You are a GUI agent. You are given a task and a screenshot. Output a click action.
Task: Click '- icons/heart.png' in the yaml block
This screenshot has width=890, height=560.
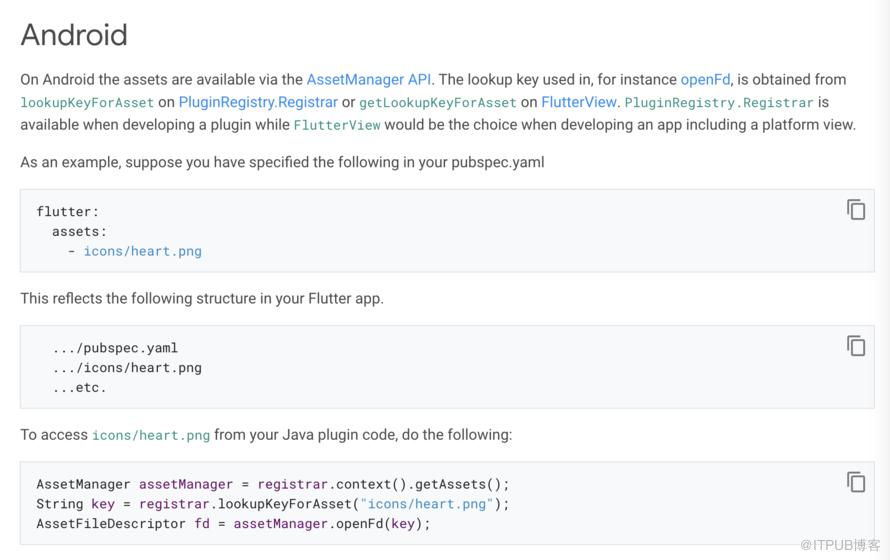[x=135, y=251]
